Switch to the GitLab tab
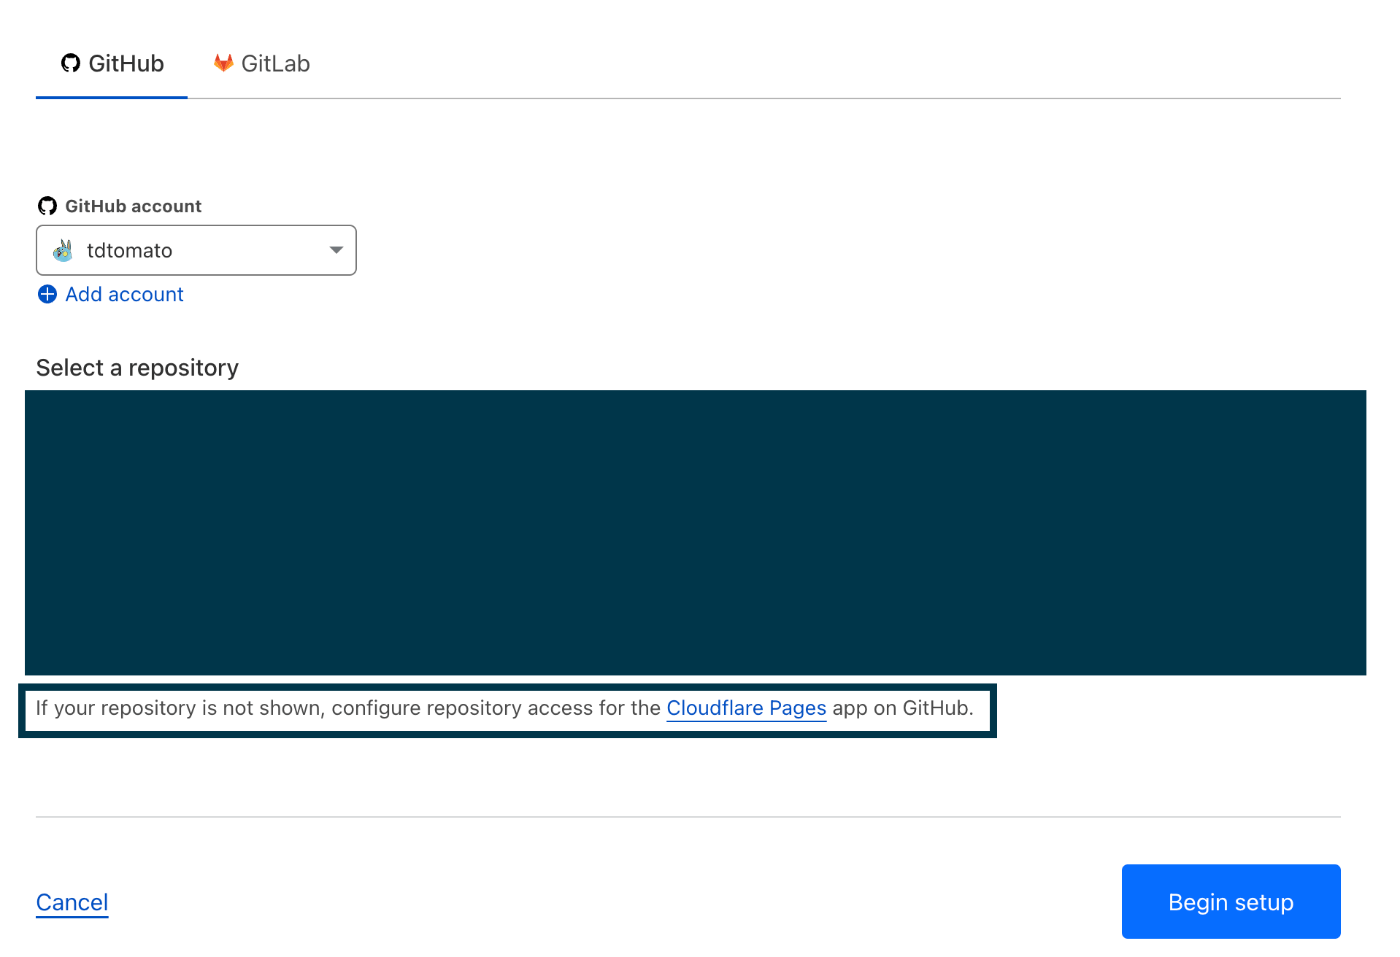 click(262, 64)
